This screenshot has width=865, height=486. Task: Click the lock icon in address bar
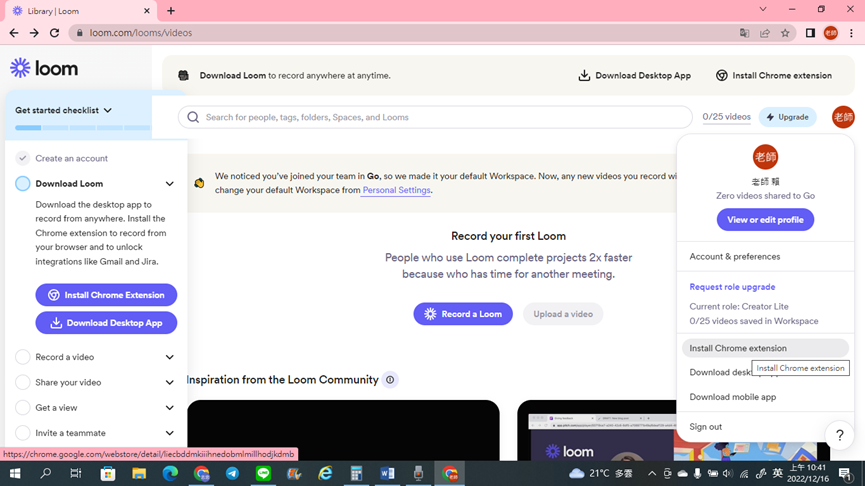point(79,33)
